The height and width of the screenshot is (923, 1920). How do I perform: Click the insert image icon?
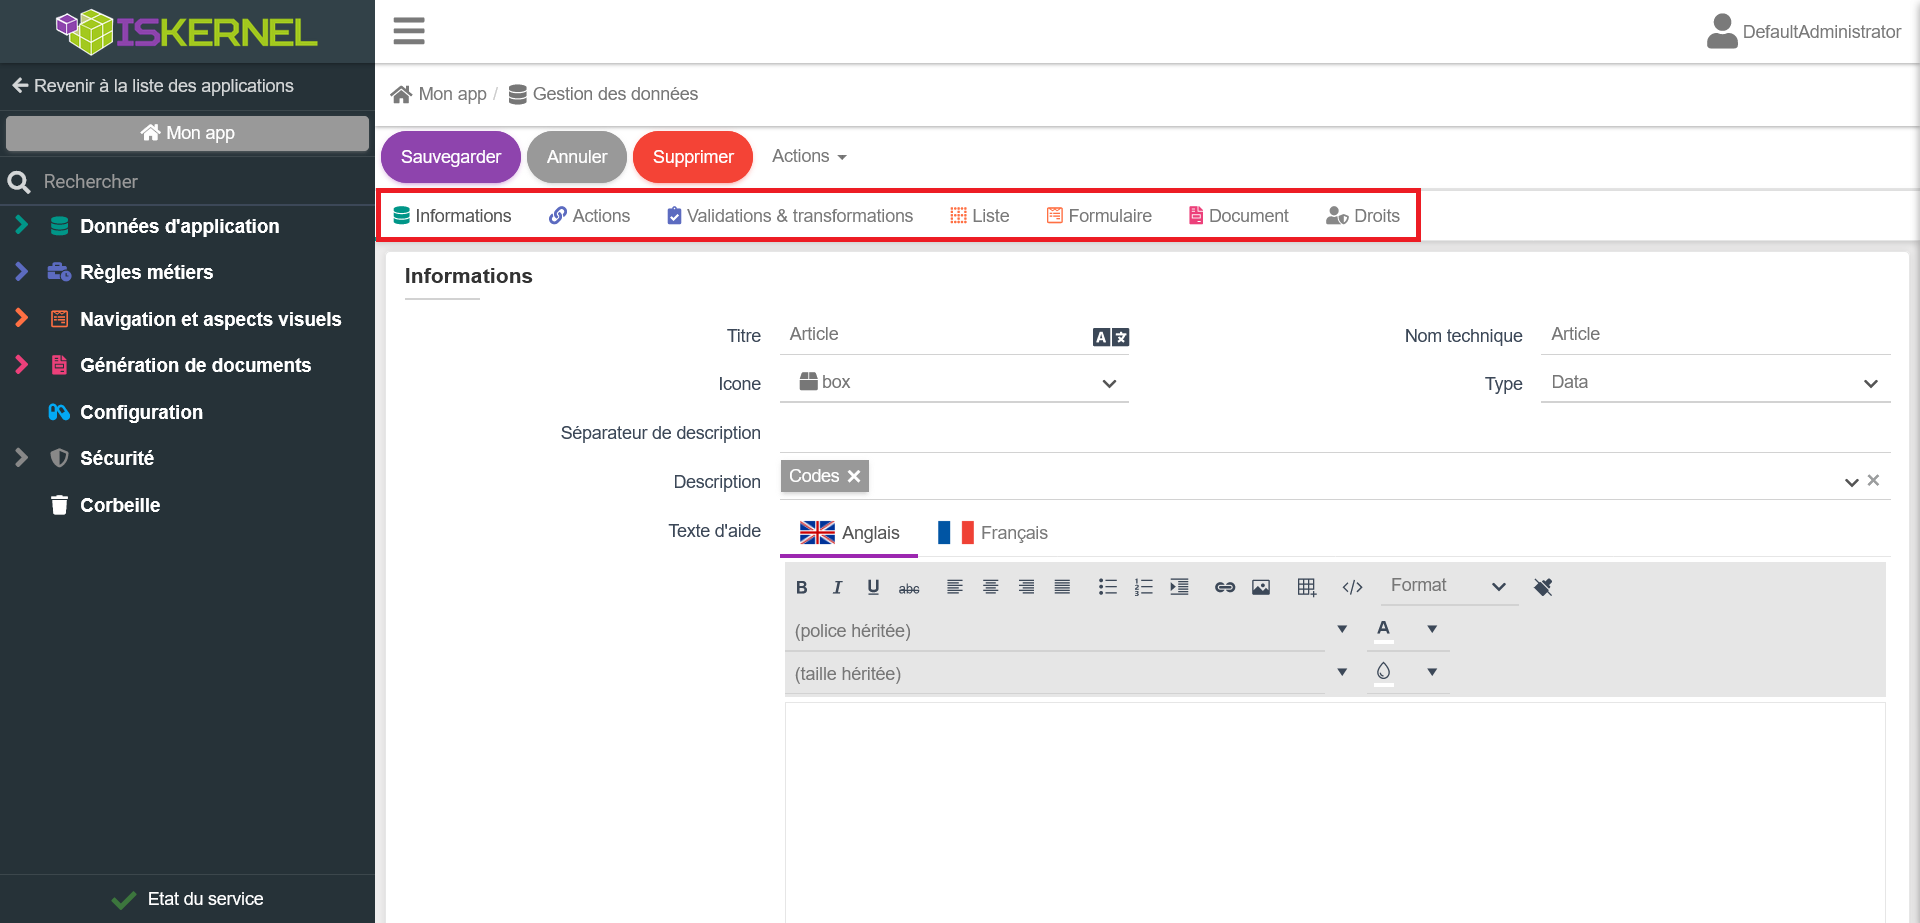tap(1260, 588)
